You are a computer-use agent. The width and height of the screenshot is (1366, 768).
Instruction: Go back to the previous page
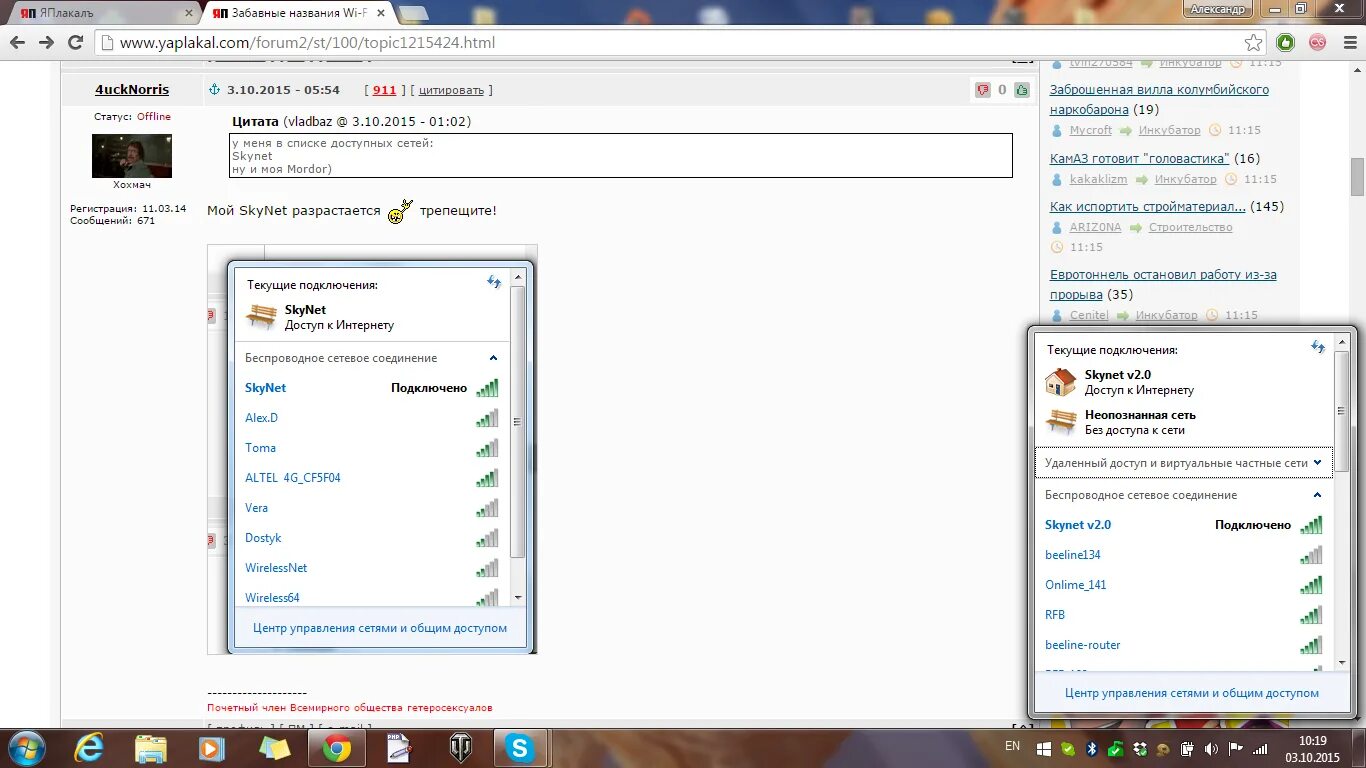17,42
